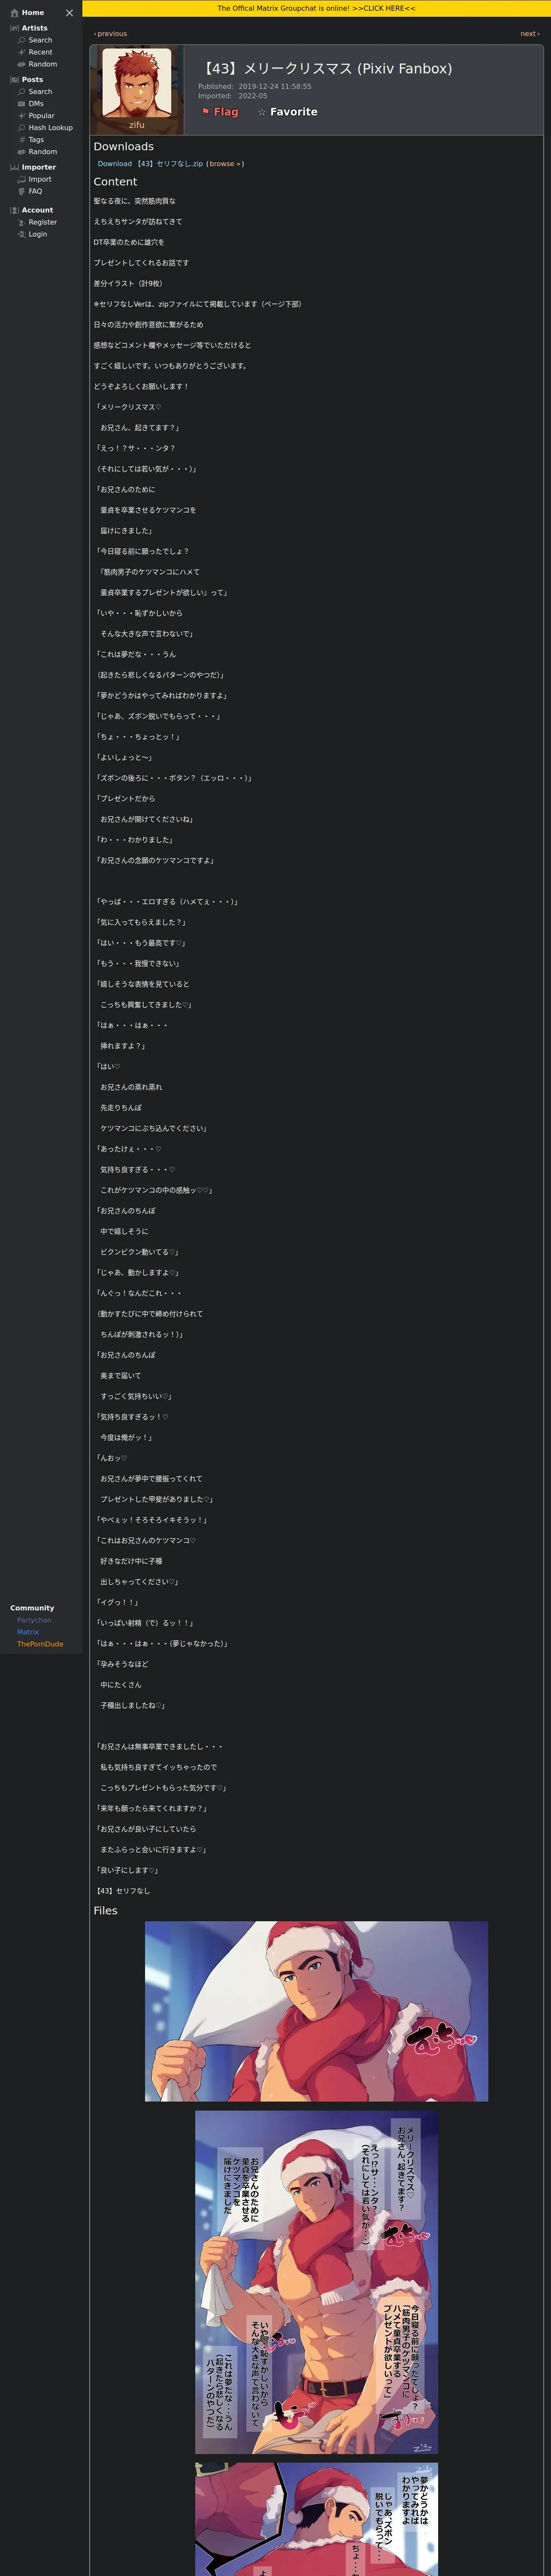Open Artists Search in the sidebar
Screen dimensions: 551x2576
(40, 40)
